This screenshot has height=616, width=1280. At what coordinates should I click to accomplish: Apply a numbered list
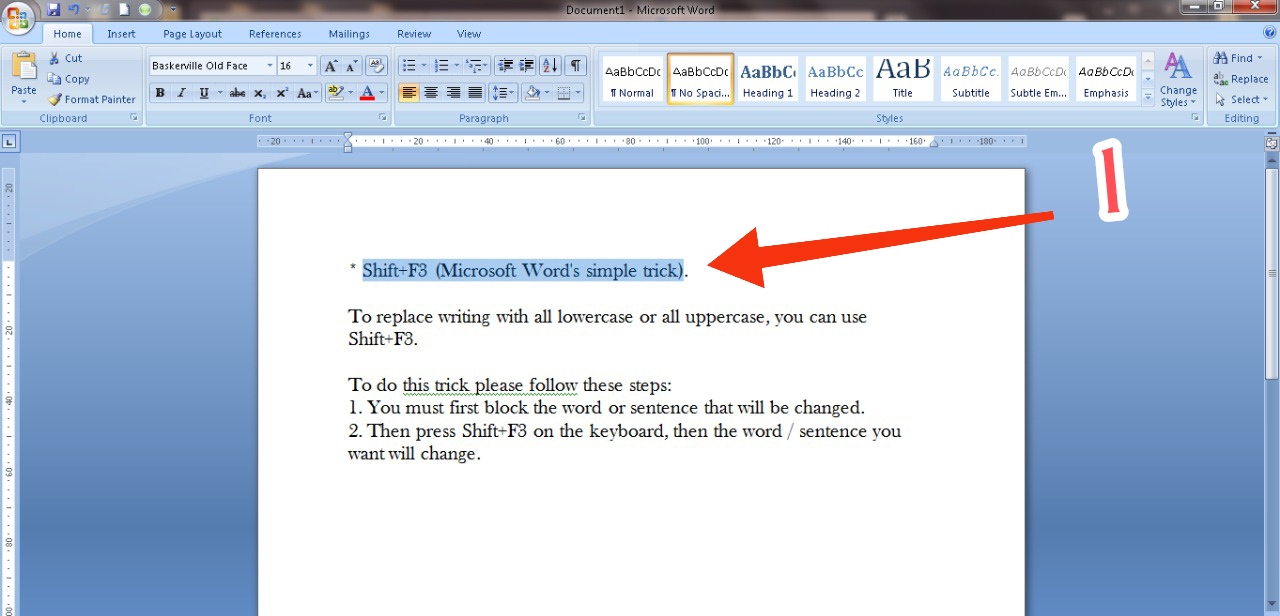(x=441, y=66)
